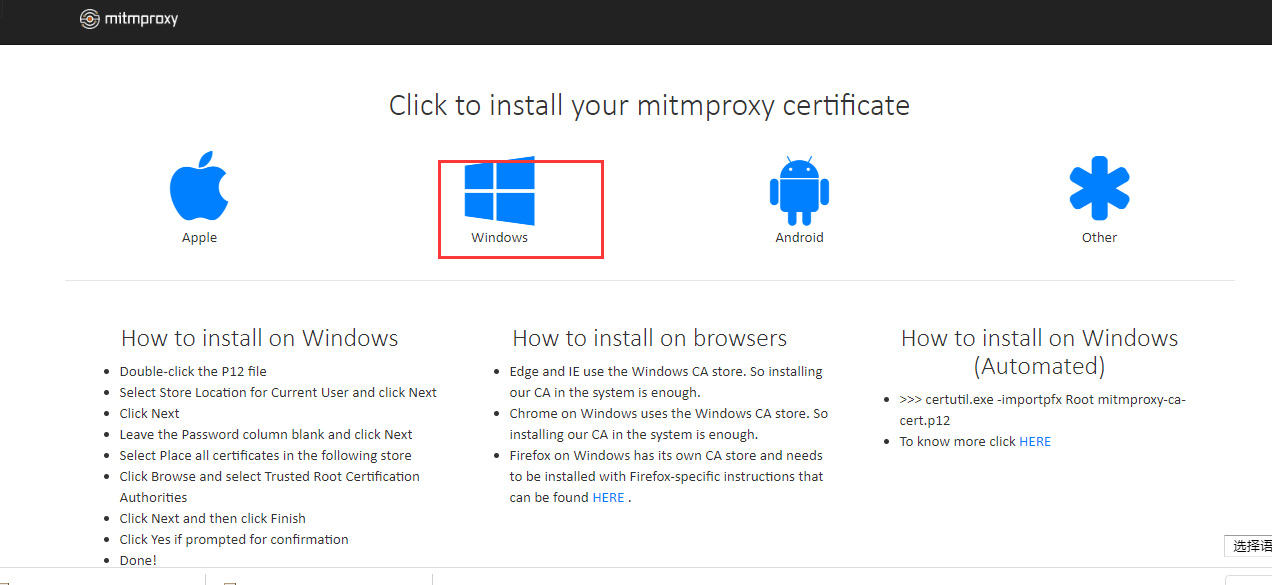Viewport: 1272px width, 585px height.
Task: Open the 选择语言 language selector
Action: tap(1252, 546)
